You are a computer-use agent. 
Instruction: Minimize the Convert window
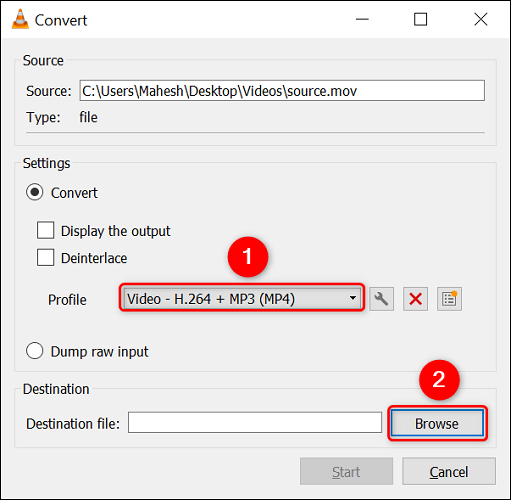pyautogui.click(x=362, y=19)
